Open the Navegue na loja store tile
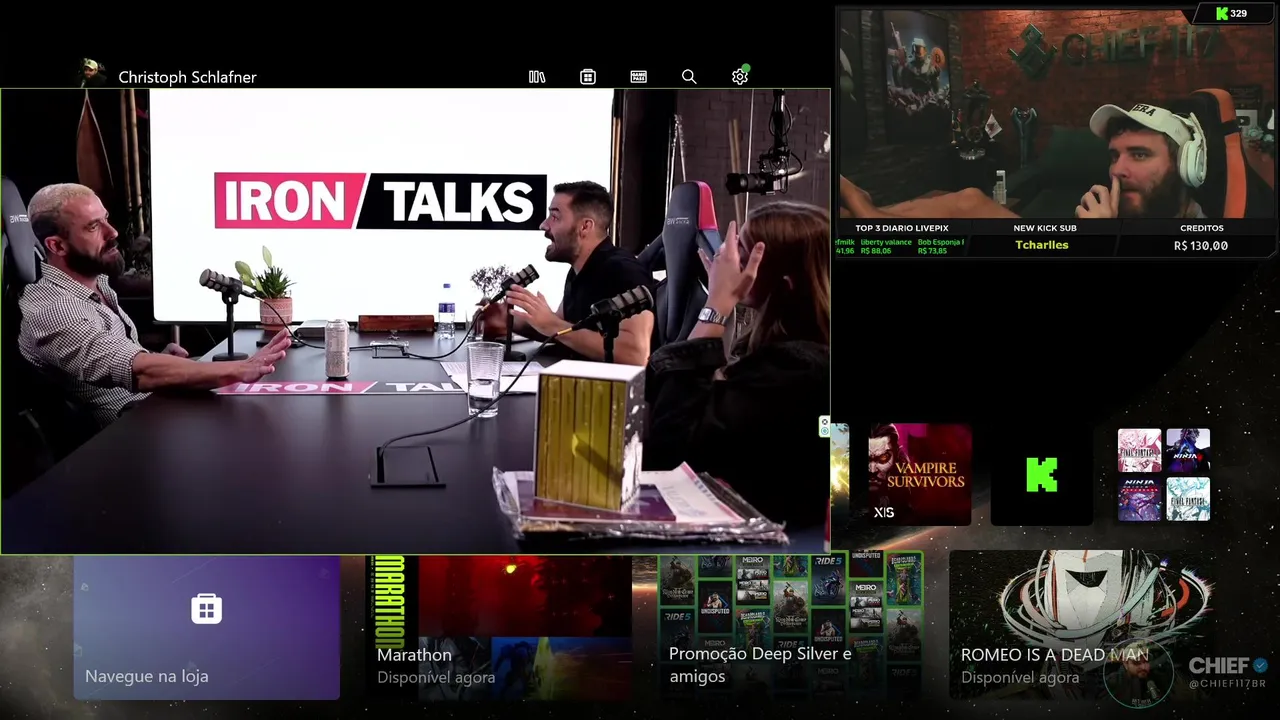Viewport: 1280px width, 720px height. [x=207, y=628]
